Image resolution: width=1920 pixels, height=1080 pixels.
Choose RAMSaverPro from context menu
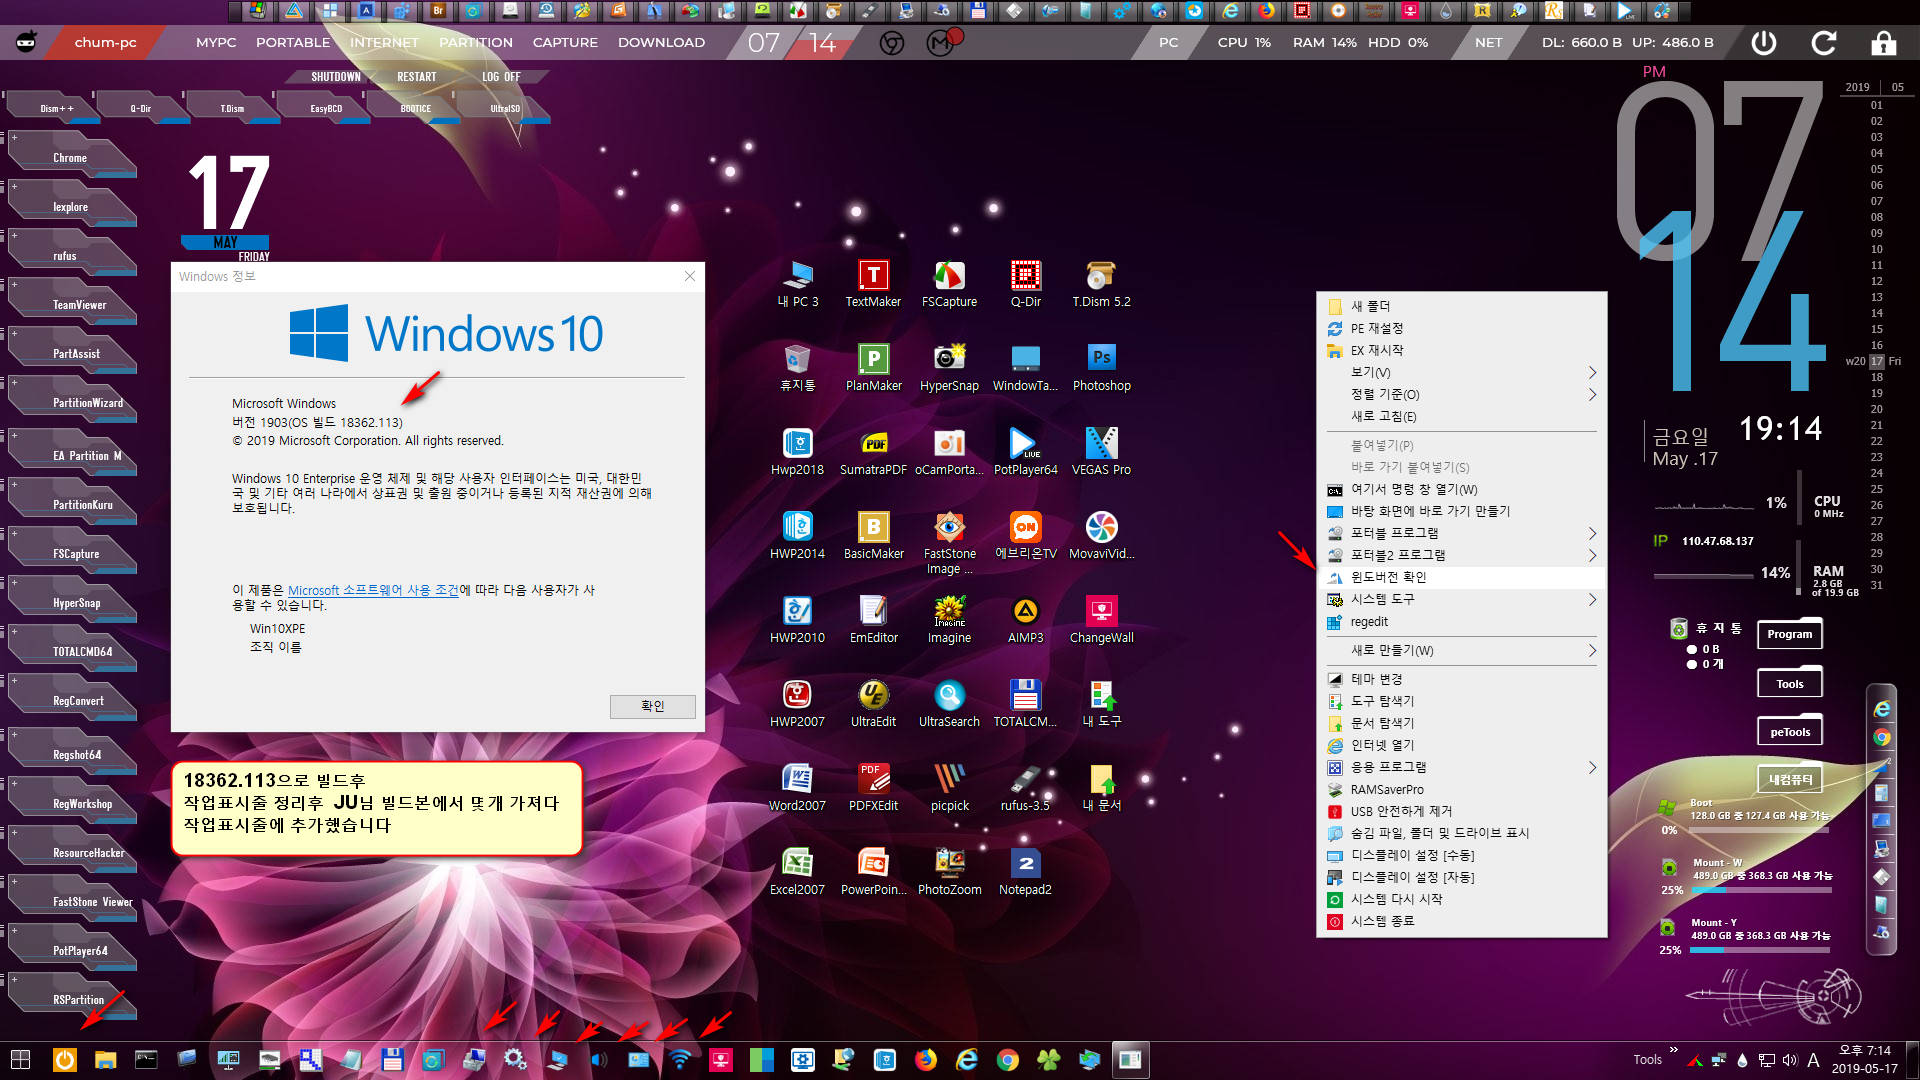(x=1462, y=789)
